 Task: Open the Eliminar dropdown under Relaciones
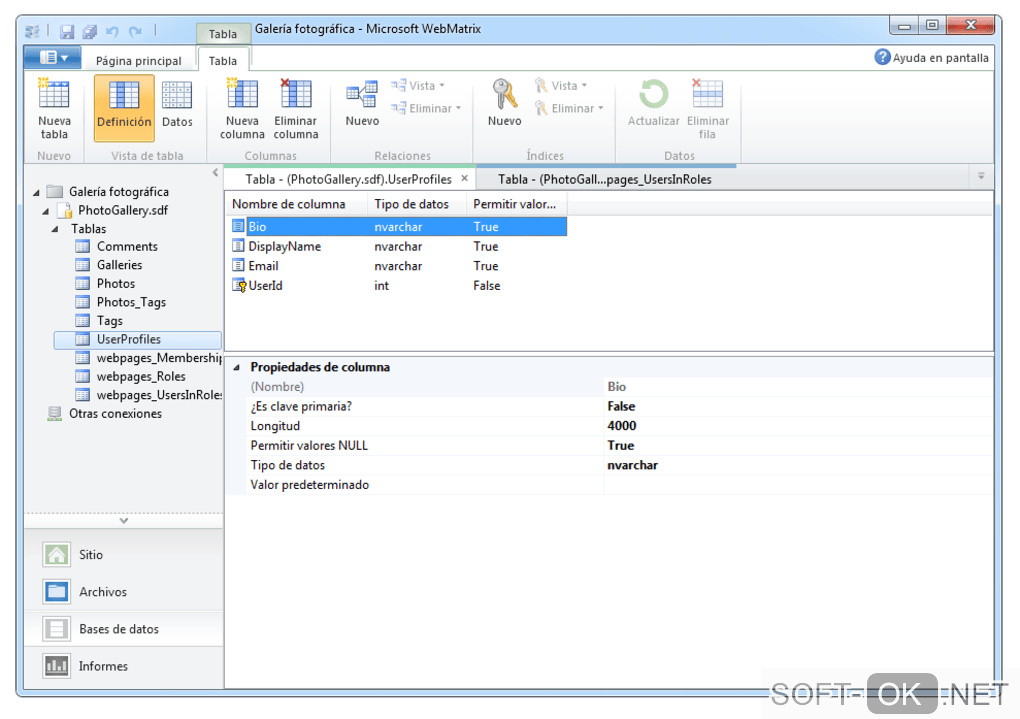(426, 108)
